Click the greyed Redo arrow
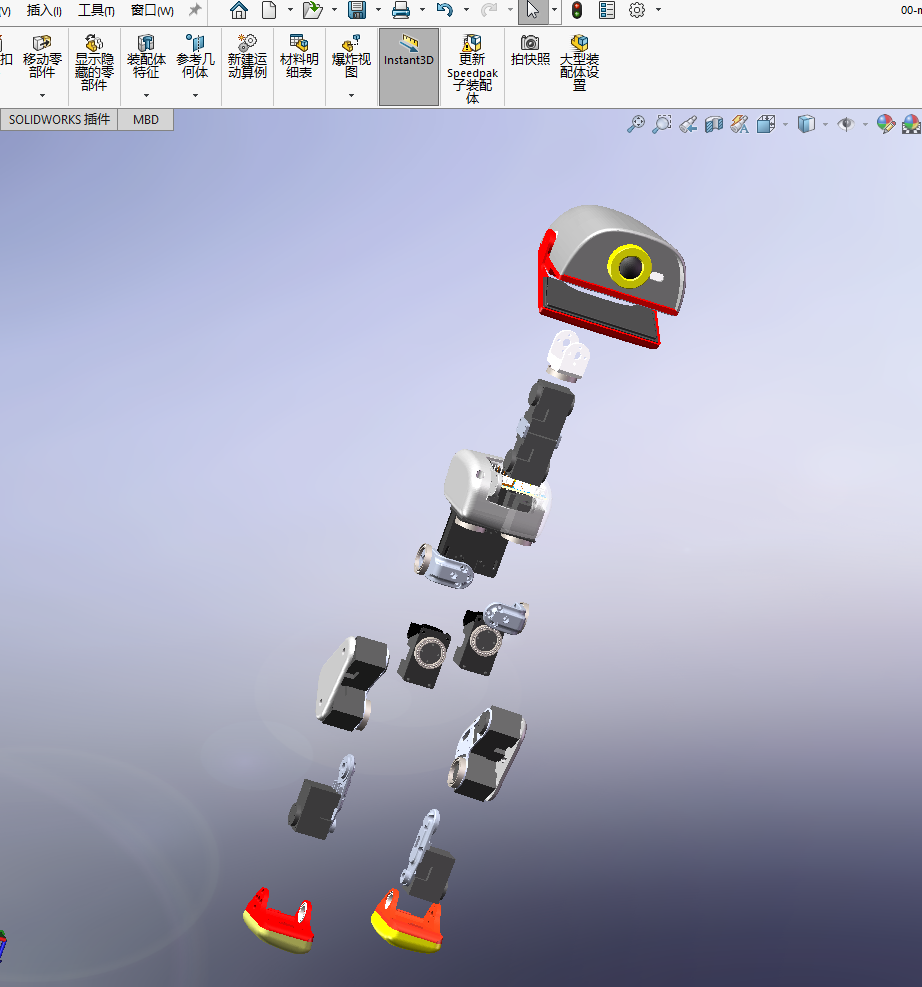 click(x=489, y=10)
